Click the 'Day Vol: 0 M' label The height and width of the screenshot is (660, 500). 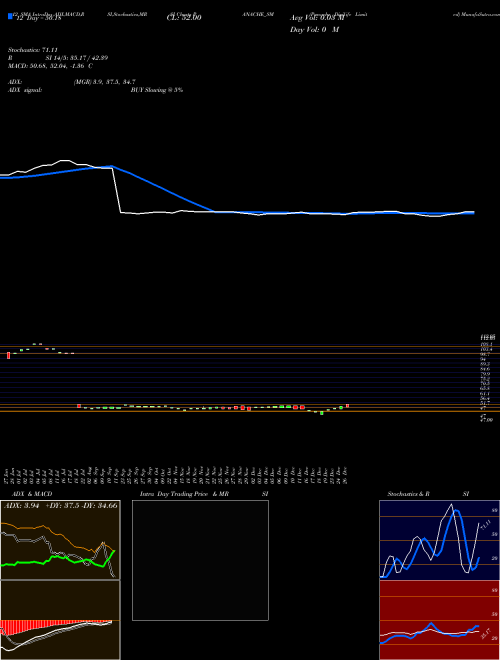[314, 30]
